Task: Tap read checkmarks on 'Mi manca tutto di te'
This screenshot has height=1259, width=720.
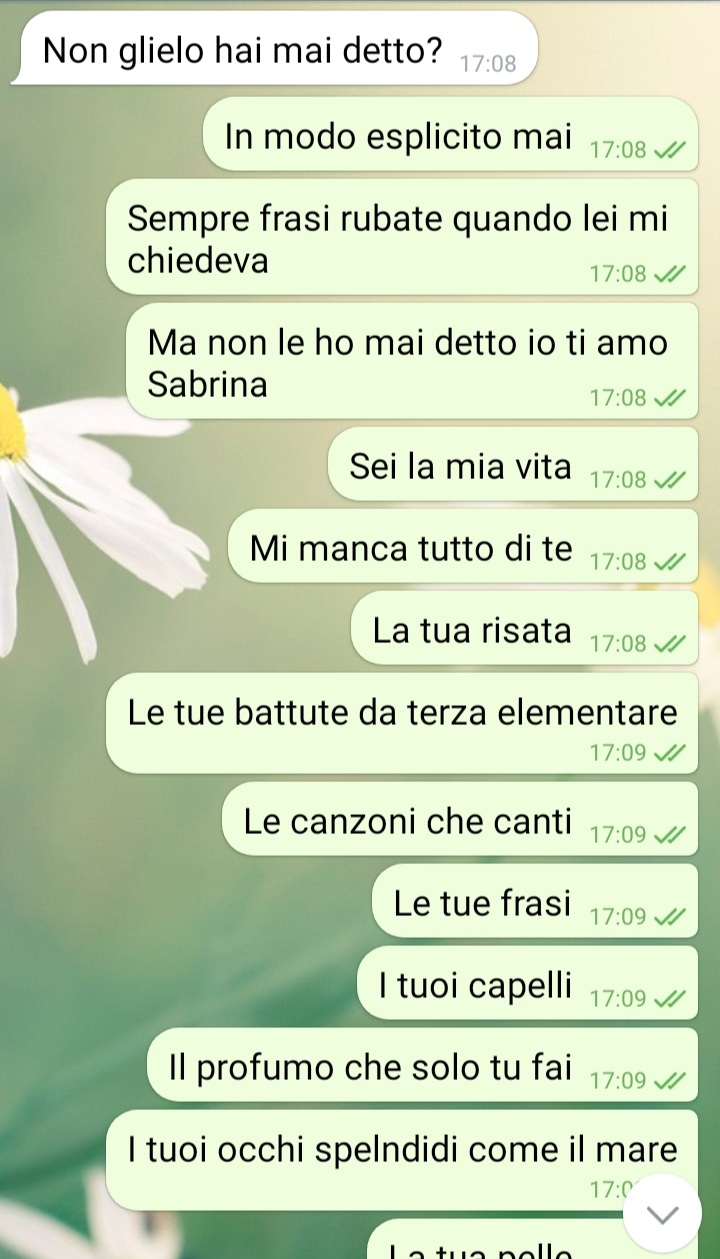Action: 669,563
